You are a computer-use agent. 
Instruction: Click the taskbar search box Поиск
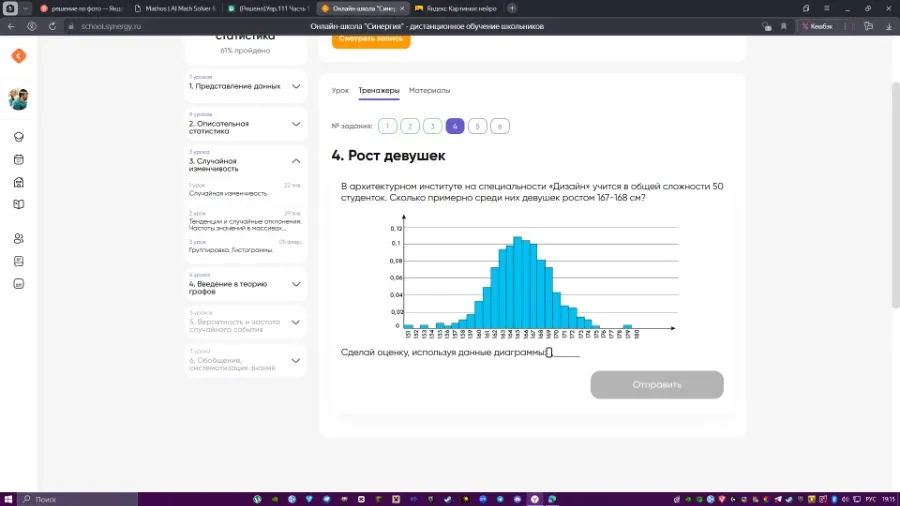(77, 499)
